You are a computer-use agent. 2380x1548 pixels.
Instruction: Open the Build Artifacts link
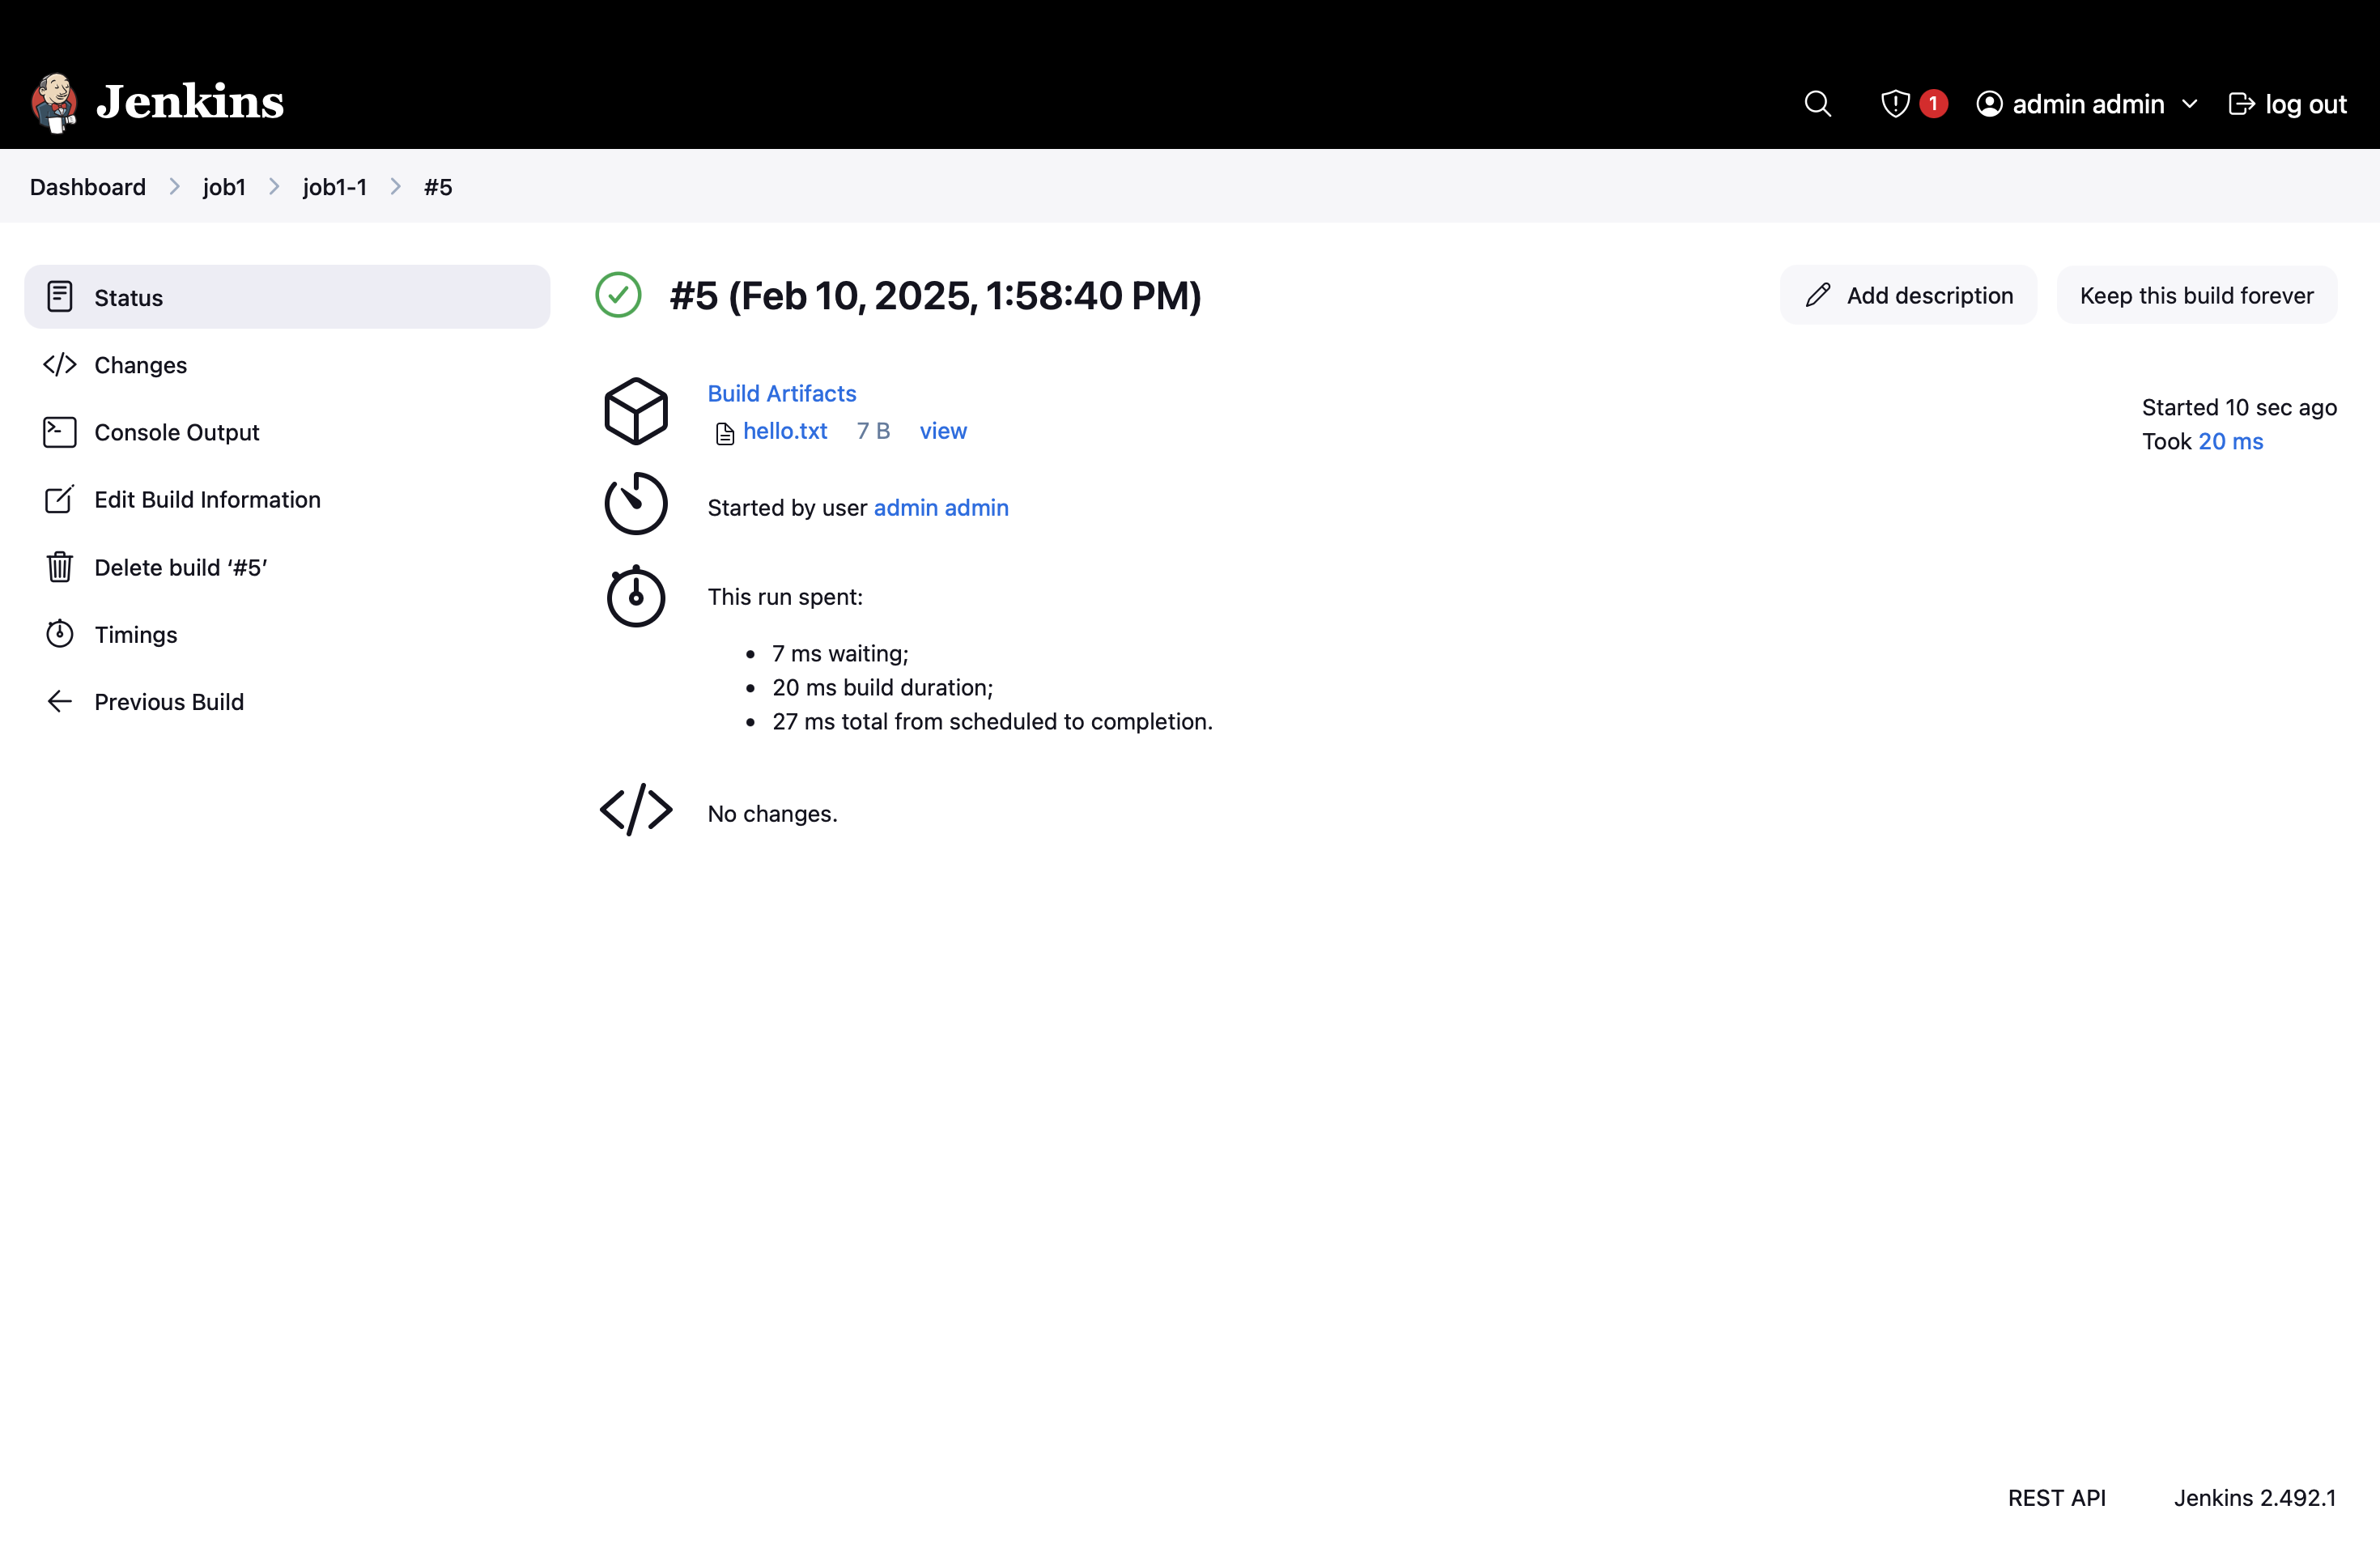pyautogui.click(x=782, y=393)
